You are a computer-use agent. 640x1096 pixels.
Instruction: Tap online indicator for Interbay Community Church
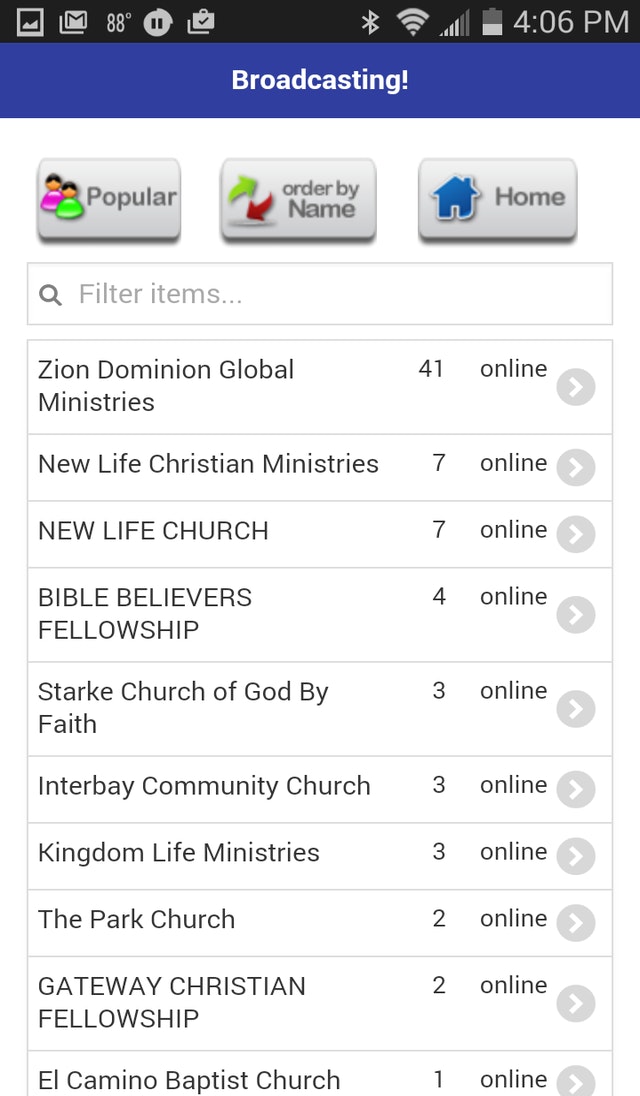tap(512, 786)
